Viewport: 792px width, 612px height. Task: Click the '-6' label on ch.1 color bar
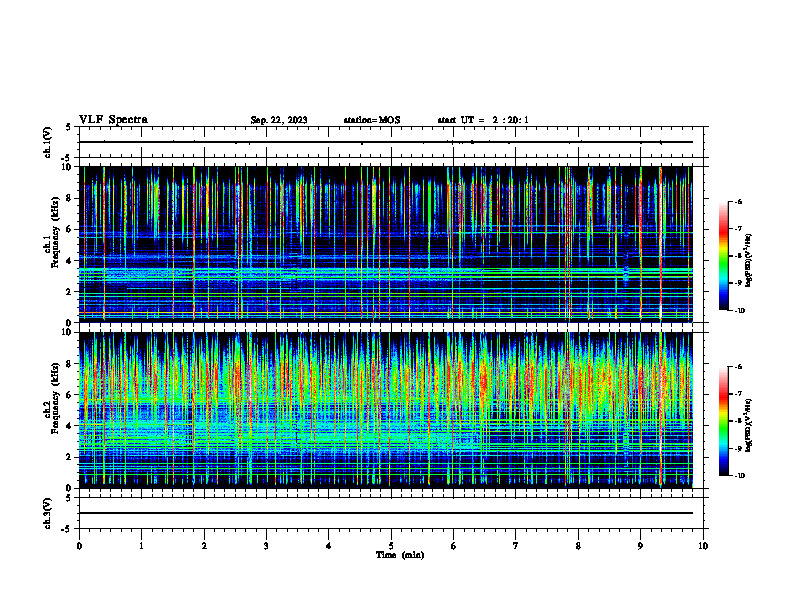pos(738,201)
